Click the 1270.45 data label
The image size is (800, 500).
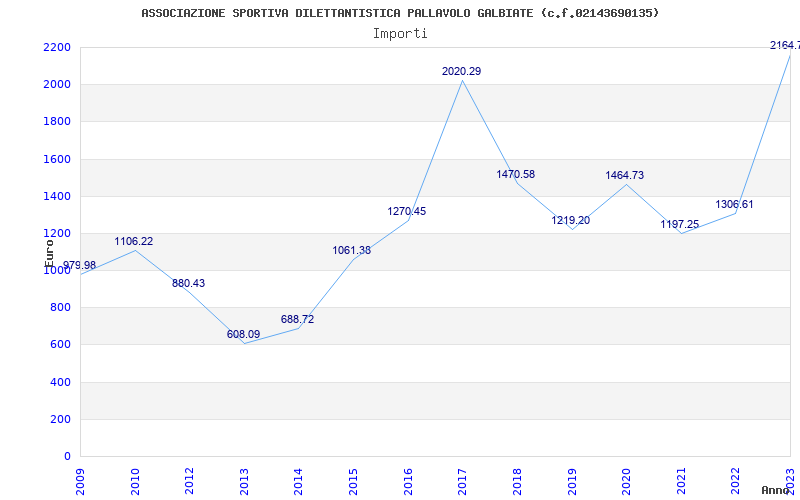point(407,211)
